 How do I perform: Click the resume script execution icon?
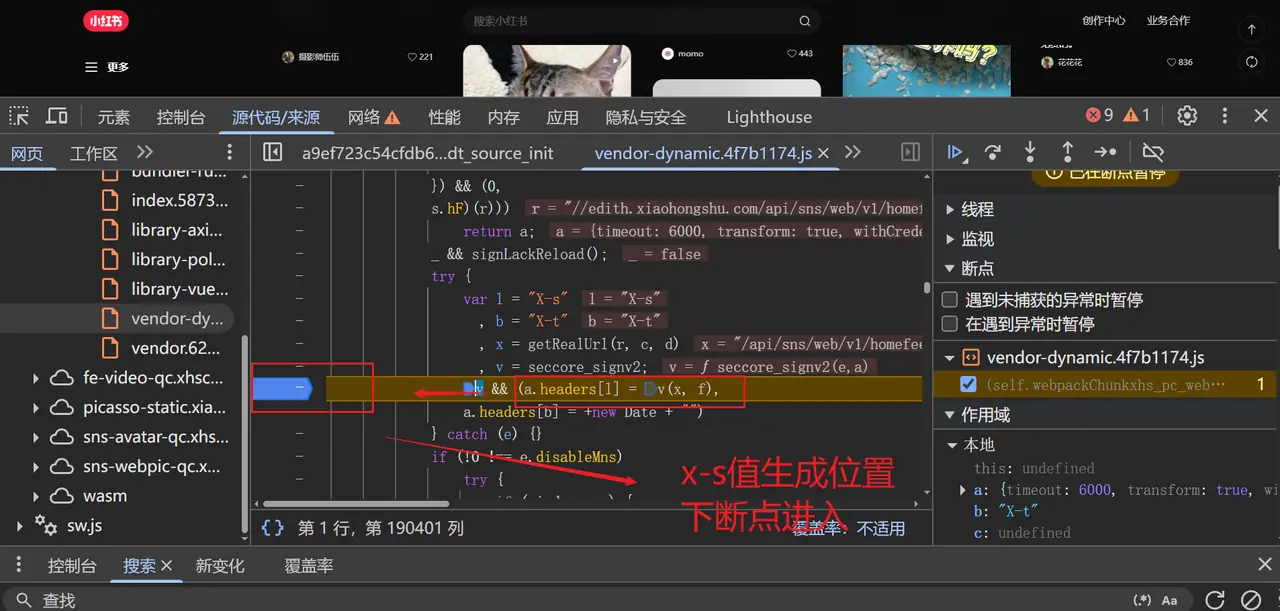955,152
